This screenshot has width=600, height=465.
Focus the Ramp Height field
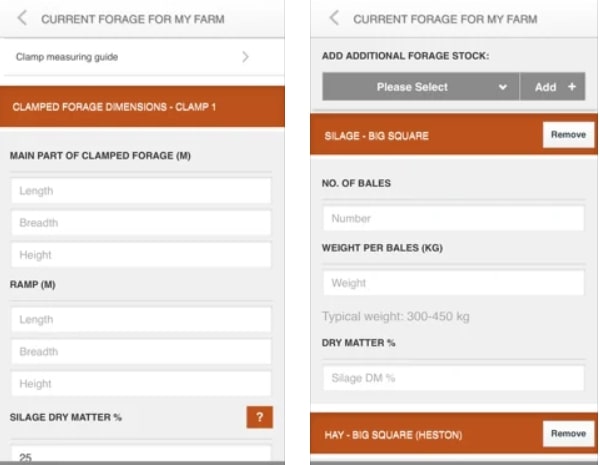click(x=141, y=383)
